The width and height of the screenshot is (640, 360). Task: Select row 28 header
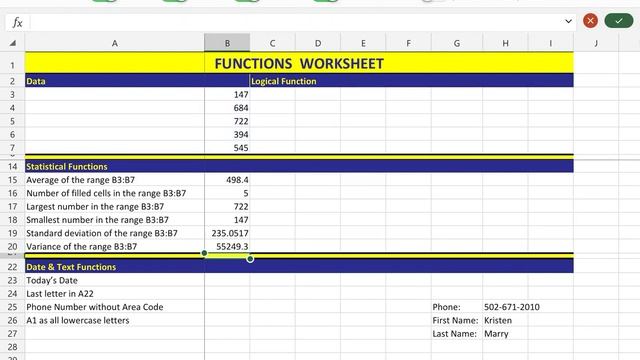(12, 347)
